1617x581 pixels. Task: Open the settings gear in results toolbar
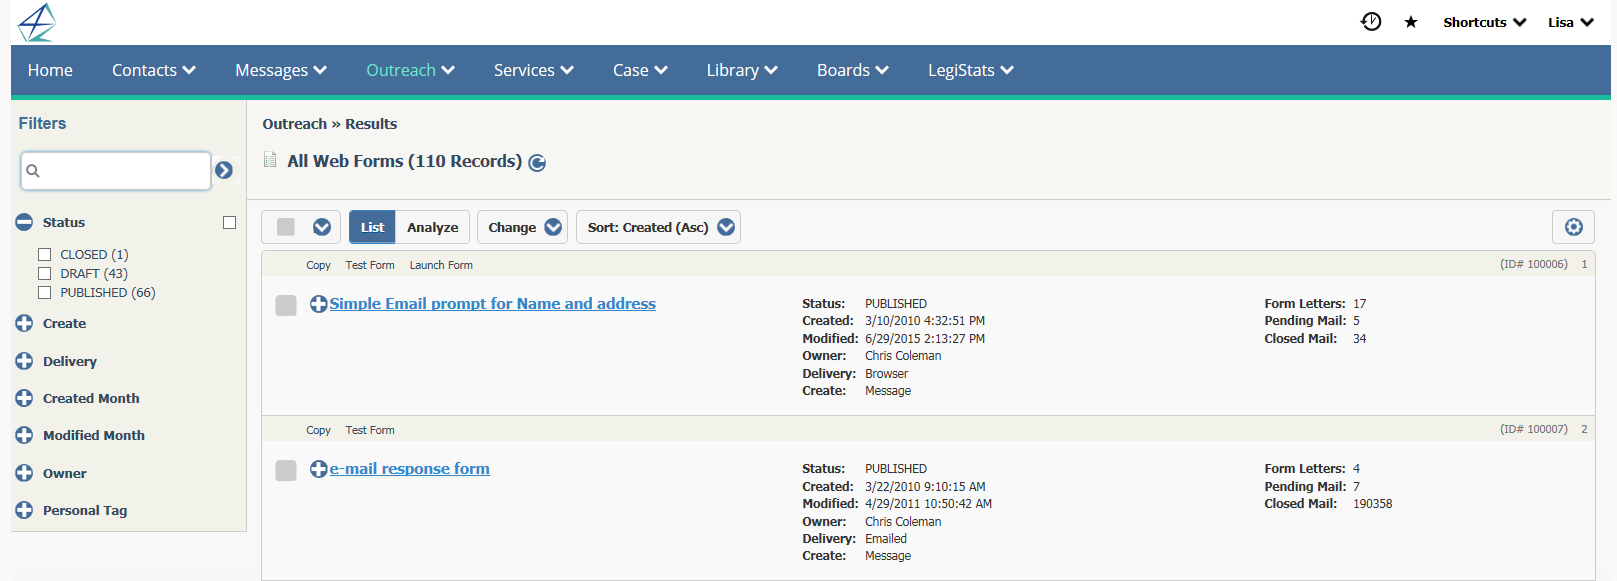click(1573, 227)
